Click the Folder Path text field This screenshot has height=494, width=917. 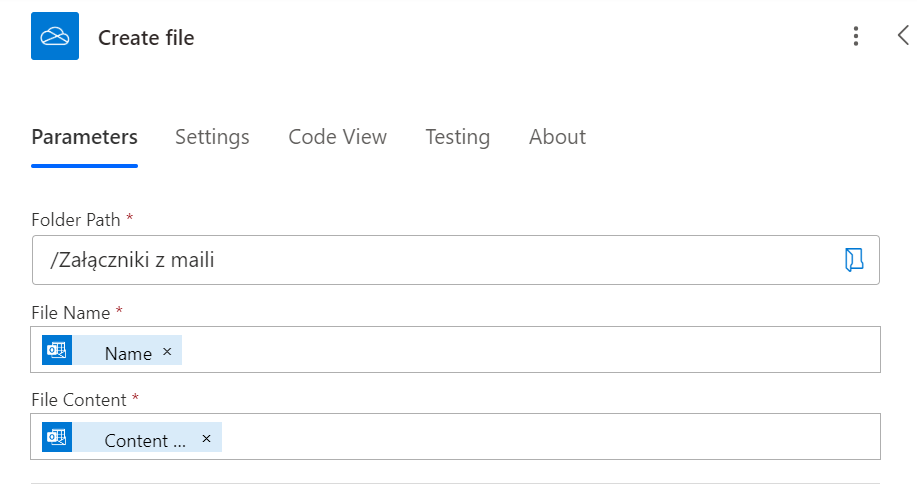(x=430, y=261)
